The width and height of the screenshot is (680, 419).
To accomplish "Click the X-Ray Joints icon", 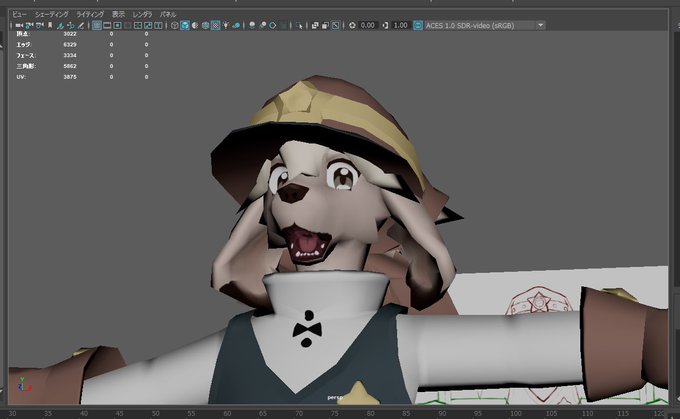I will point(336,26).
